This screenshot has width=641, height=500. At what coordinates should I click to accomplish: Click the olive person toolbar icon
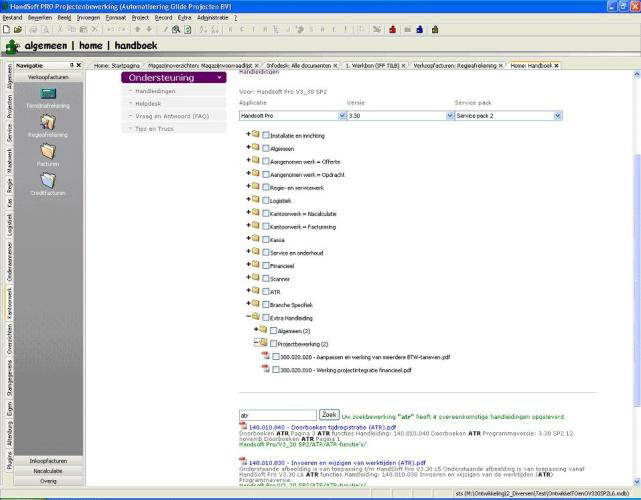click(x=435, y=29)
